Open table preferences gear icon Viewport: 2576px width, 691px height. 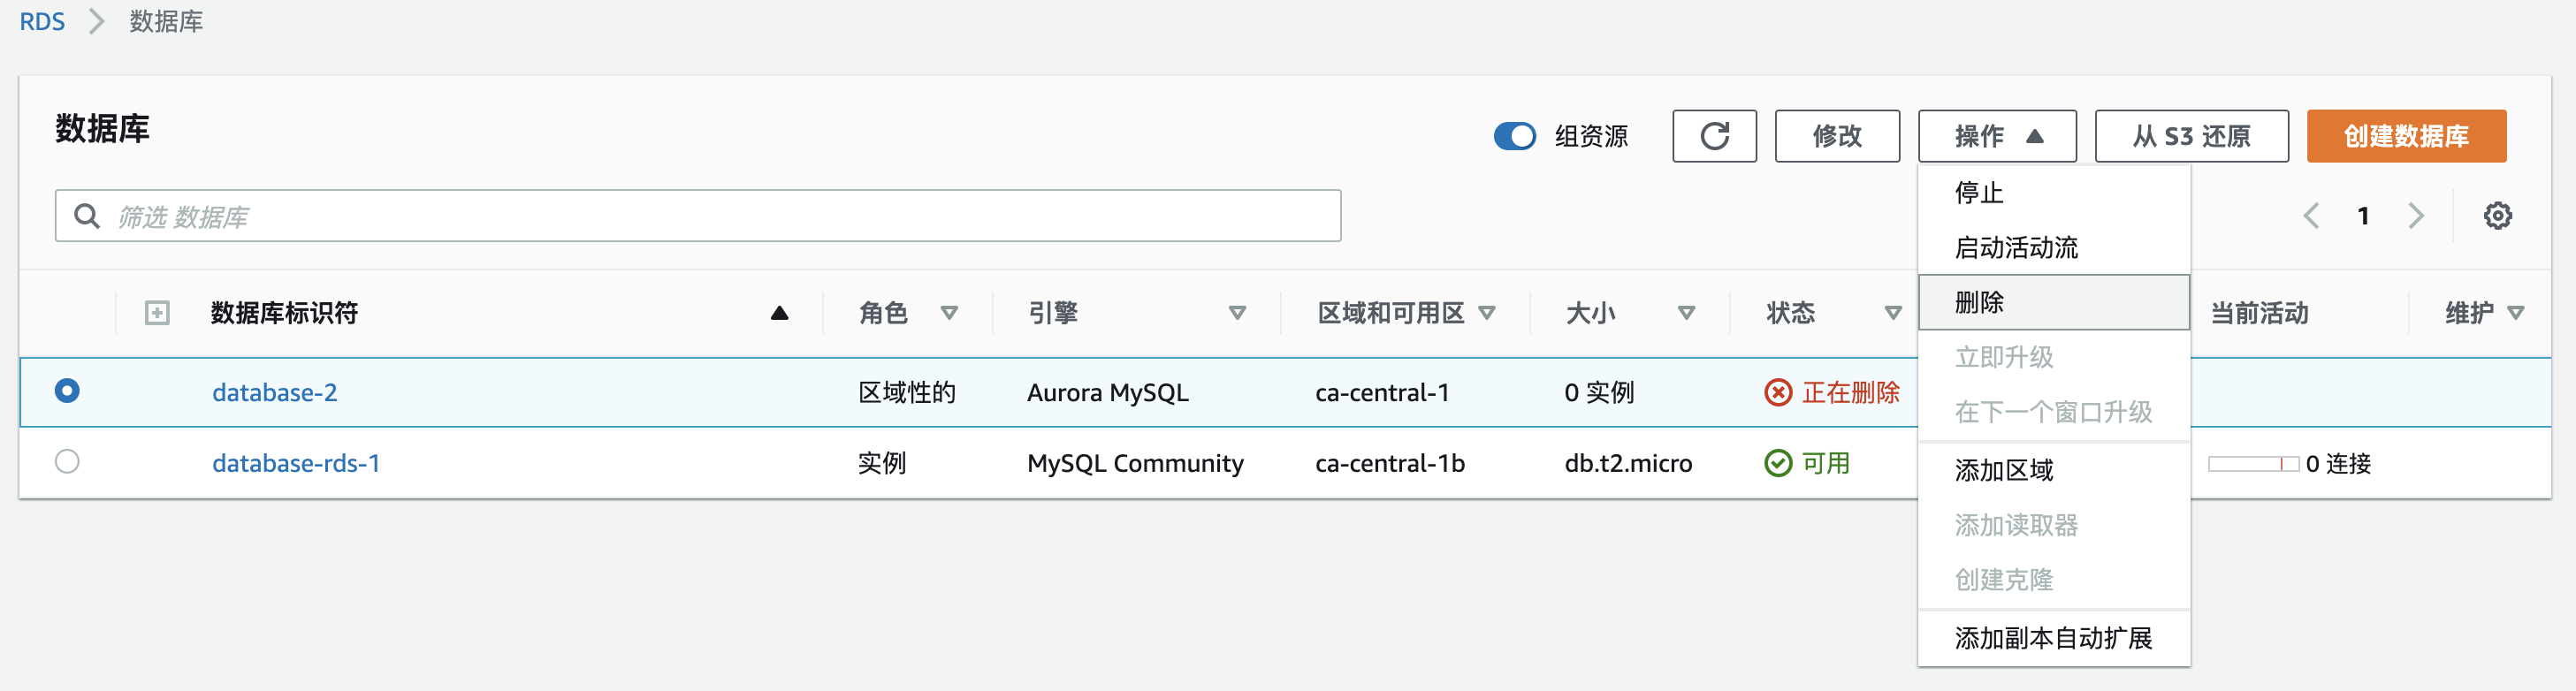(x=2497, y=216)
